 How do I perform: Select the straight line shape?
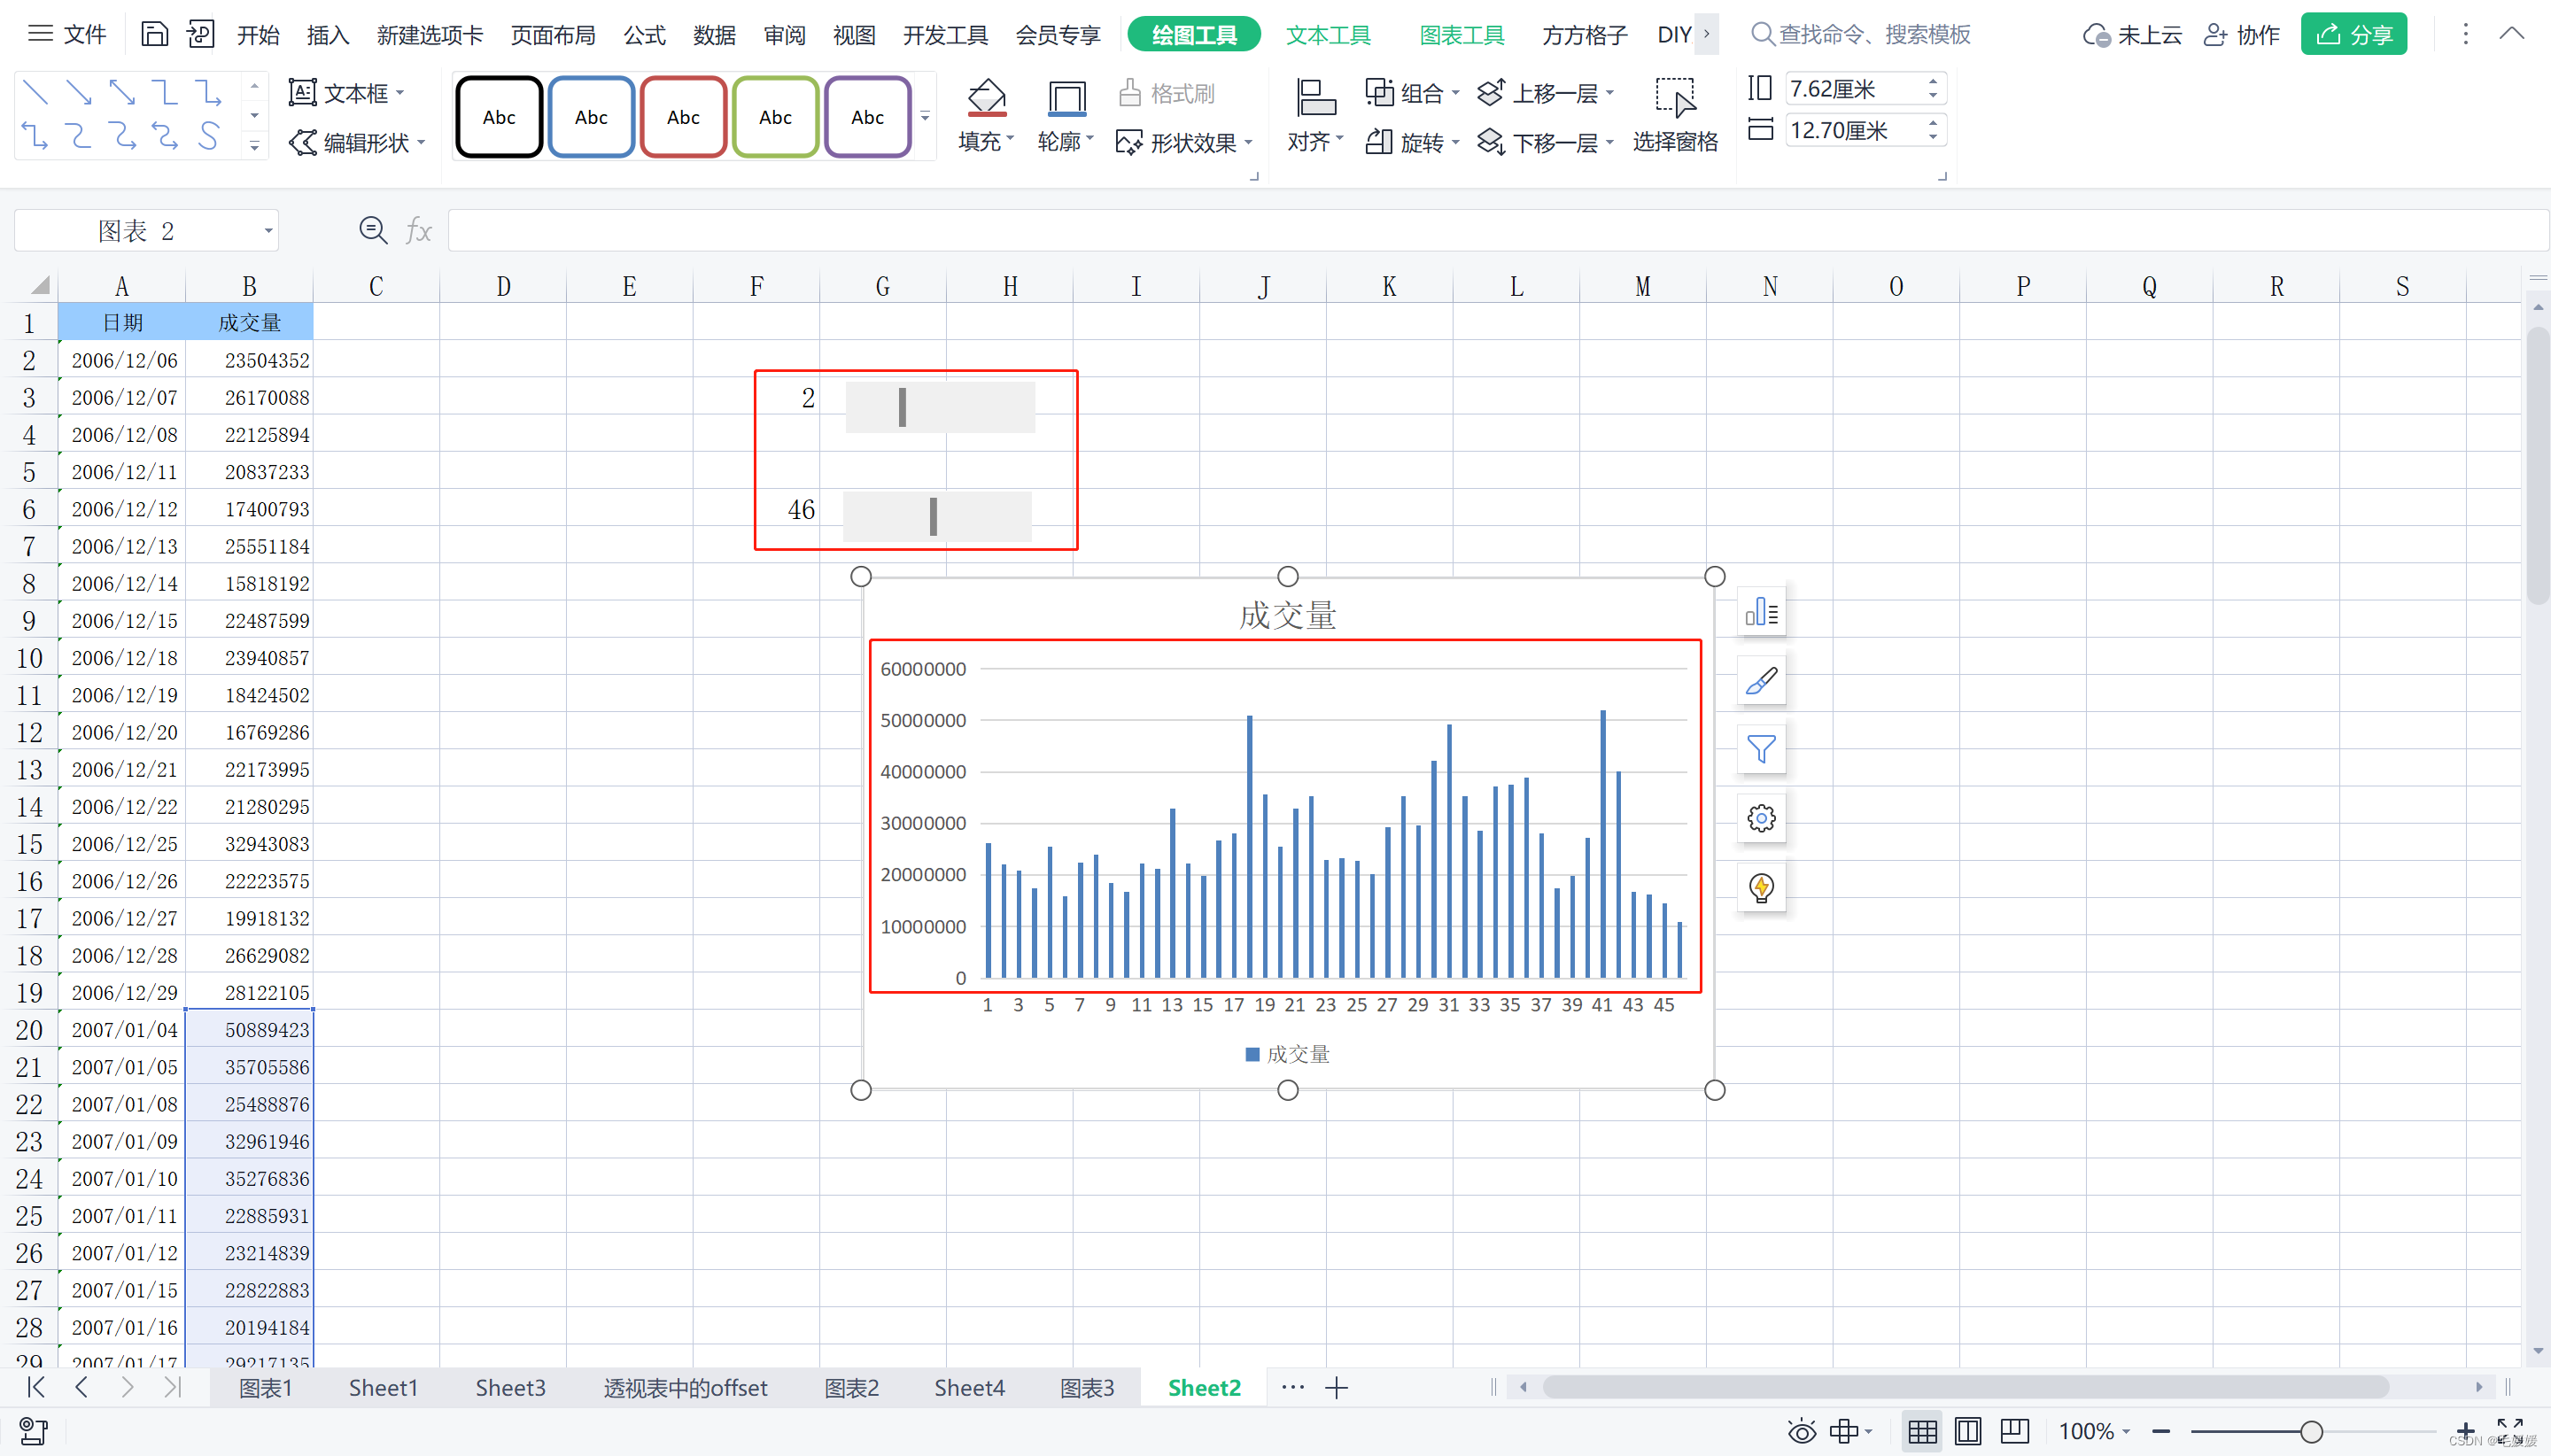point(35,93)
